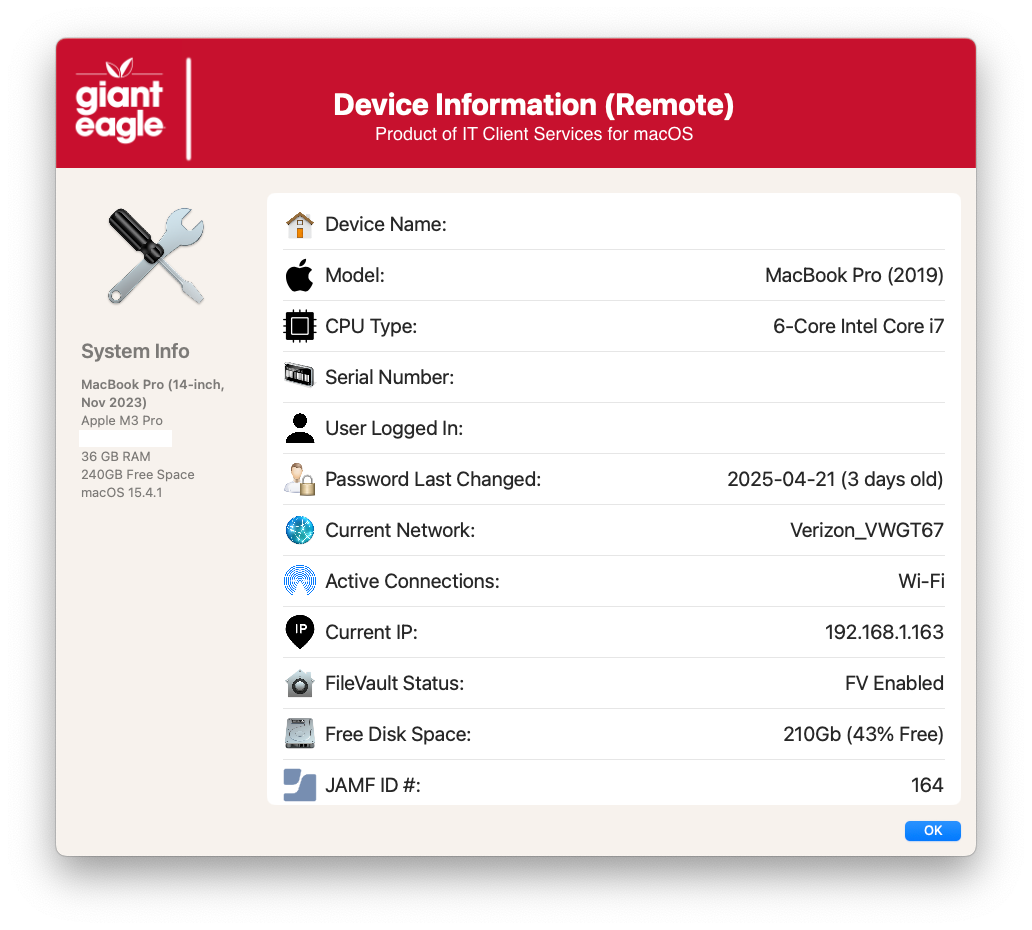The image size is (1032, 930).
Task: Select the 'Password Last Changed:' label
Action: [433, 479]
